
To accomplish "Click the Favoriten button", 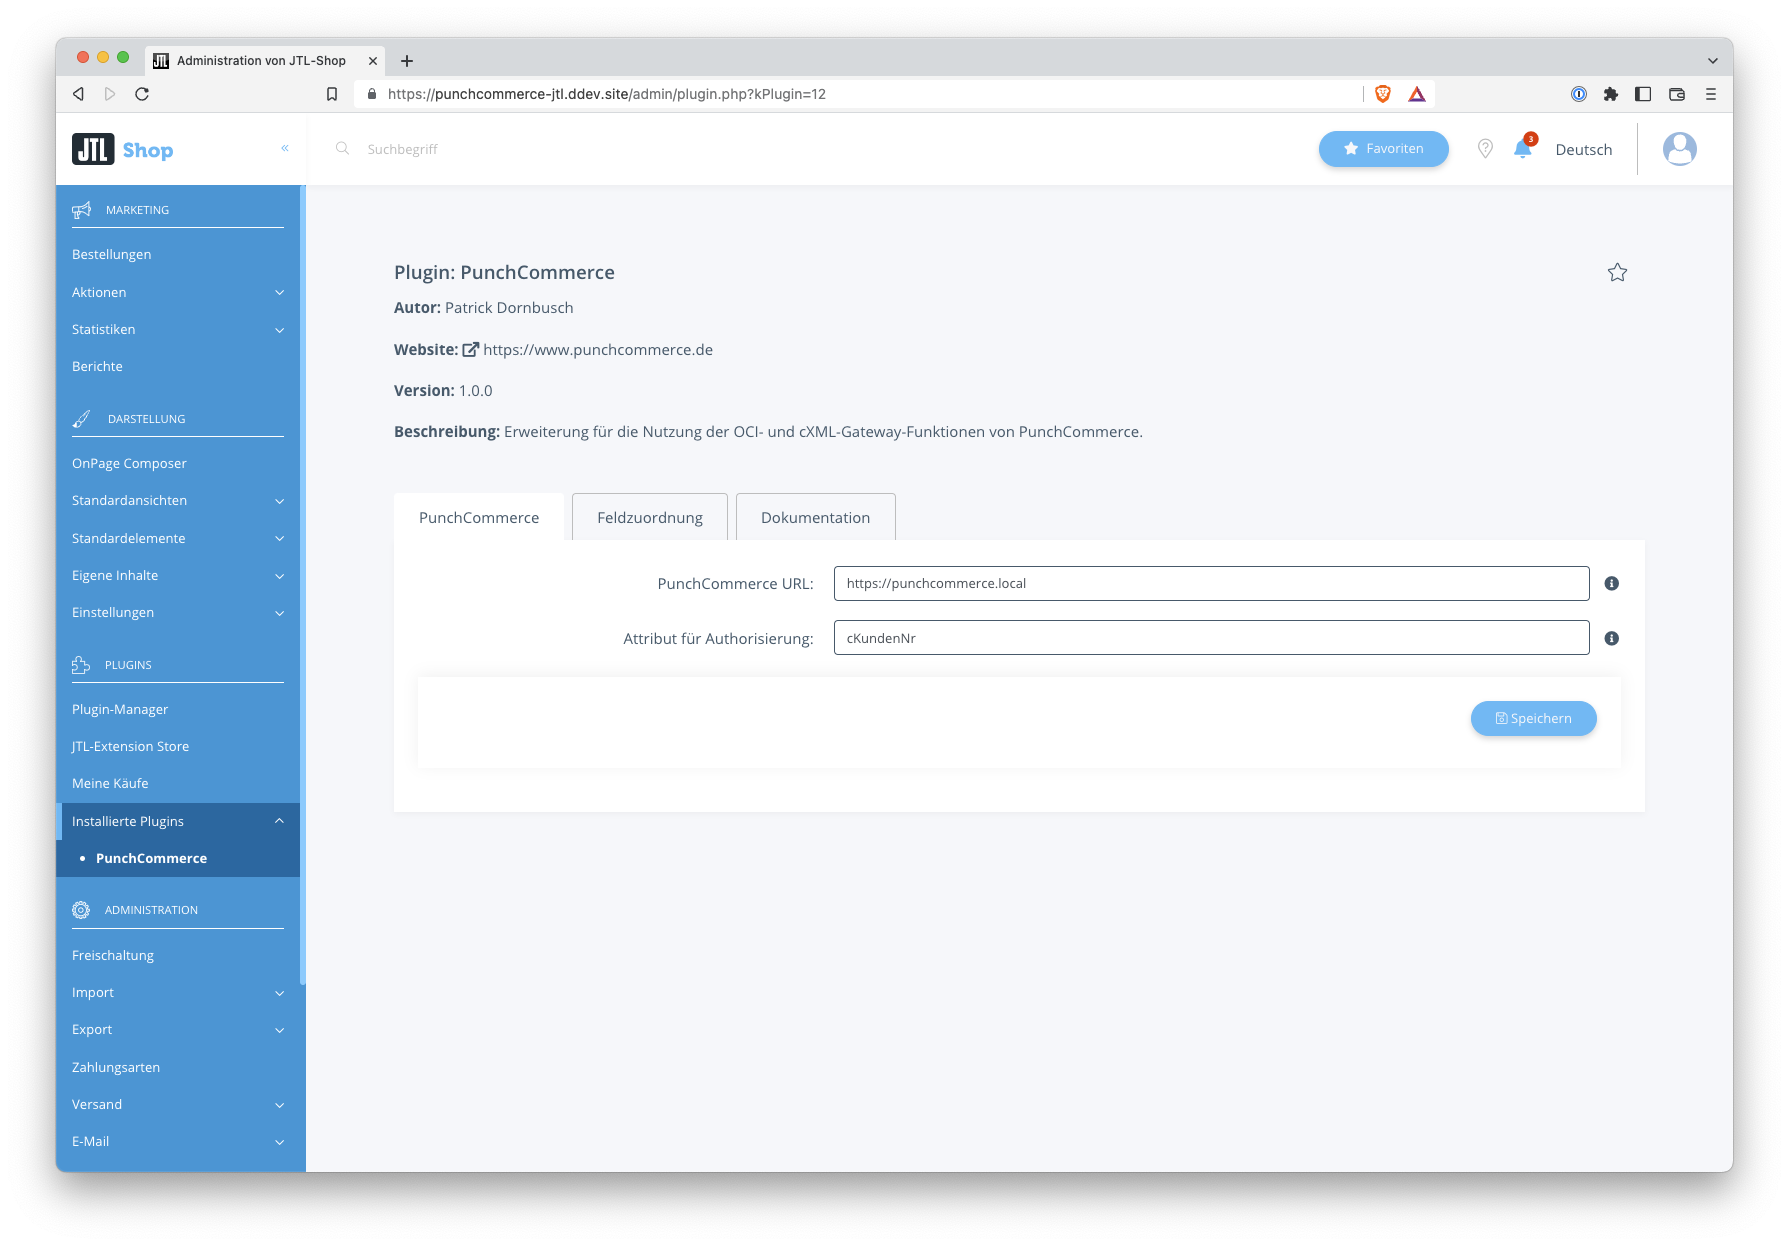I will pyautogui.click(x=1383, y=149).
